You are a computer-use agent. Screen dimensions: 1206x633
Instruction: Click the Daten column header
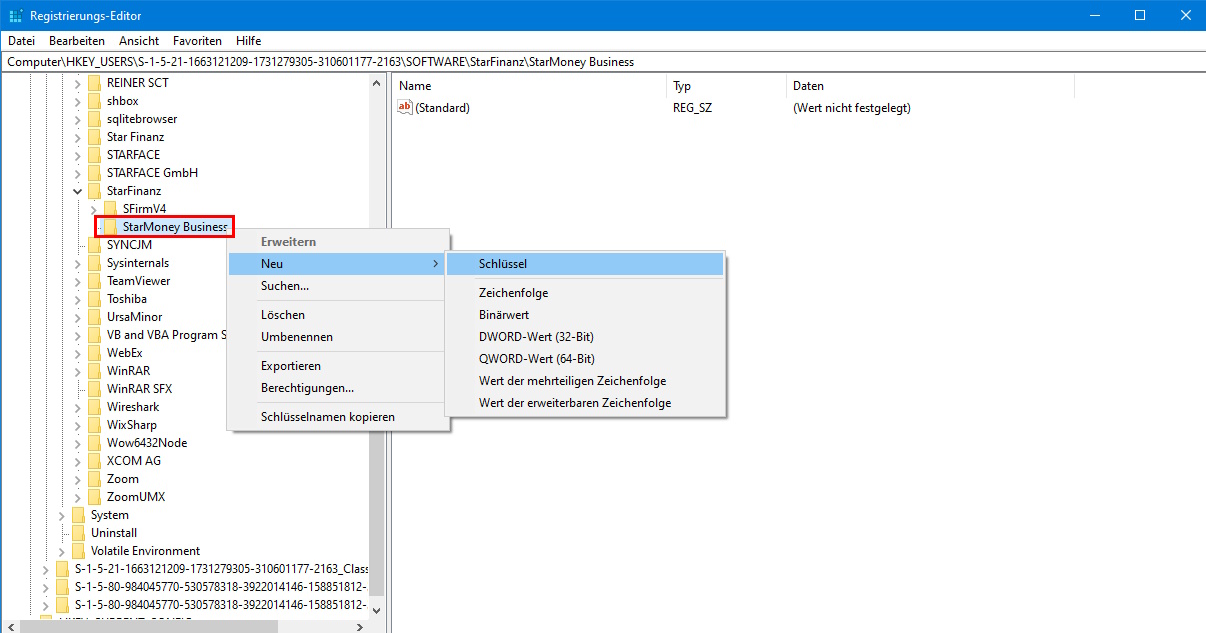930,86
